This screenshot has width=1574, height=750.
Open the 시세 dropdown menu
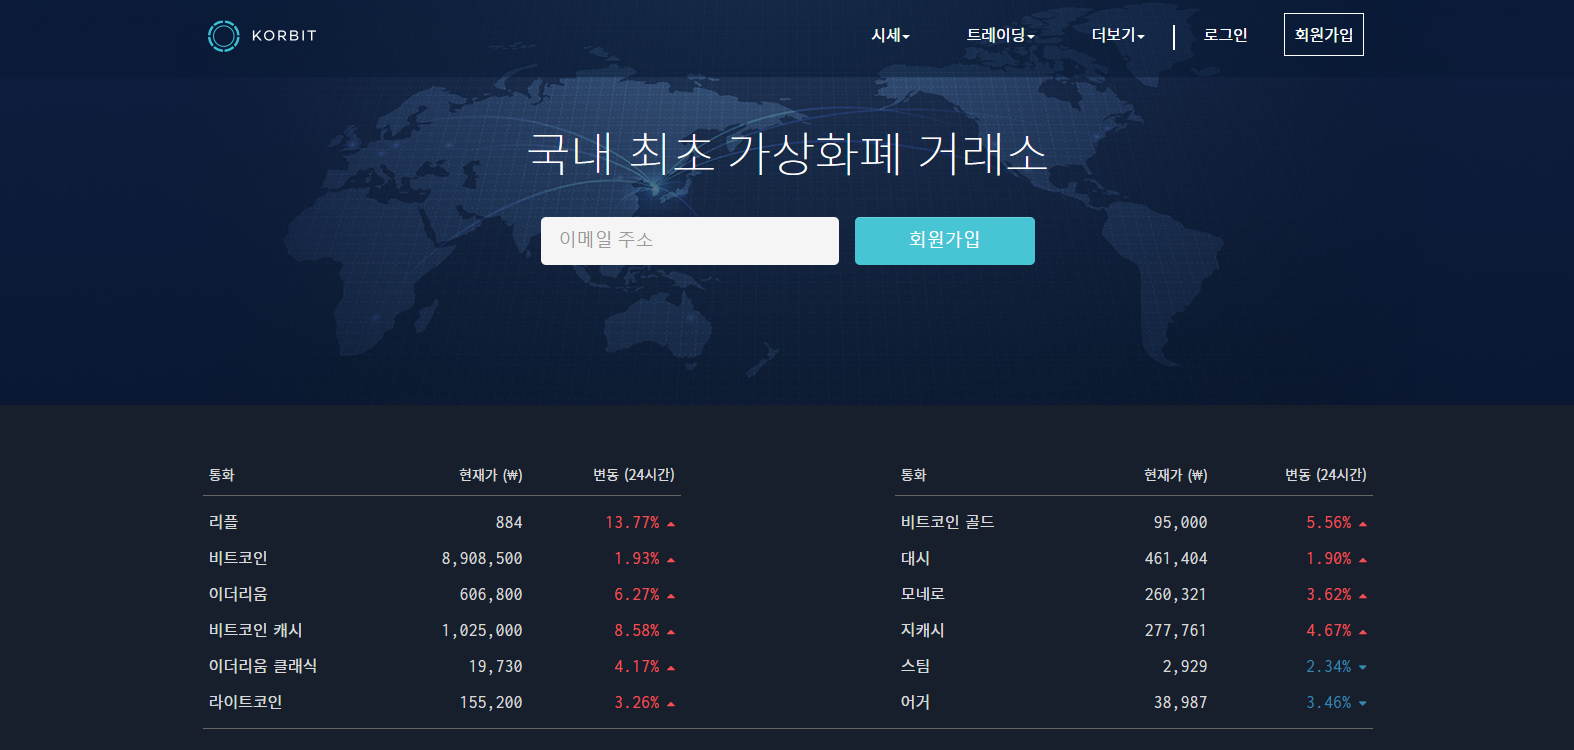pyautogui.click(x=890, y=35)
